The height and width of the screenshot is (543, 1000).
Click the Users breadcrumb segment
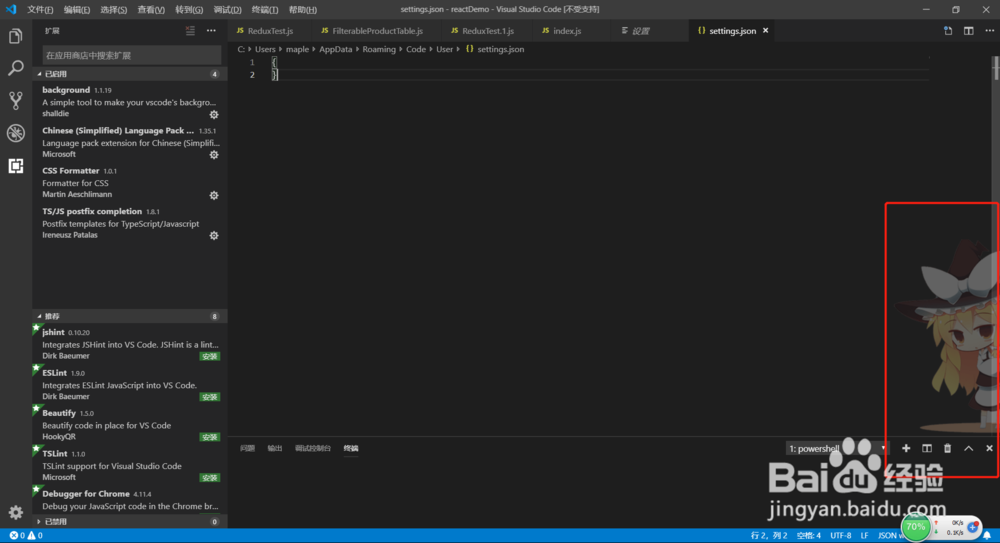click(x=265, y=49)
